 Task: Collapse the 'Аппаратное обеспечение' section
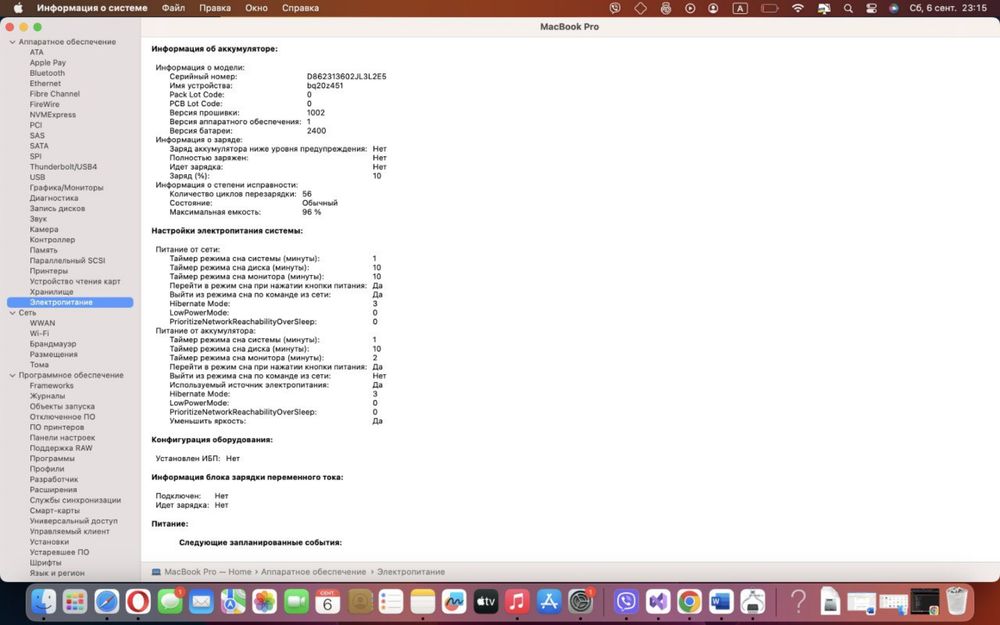(12, 42)
